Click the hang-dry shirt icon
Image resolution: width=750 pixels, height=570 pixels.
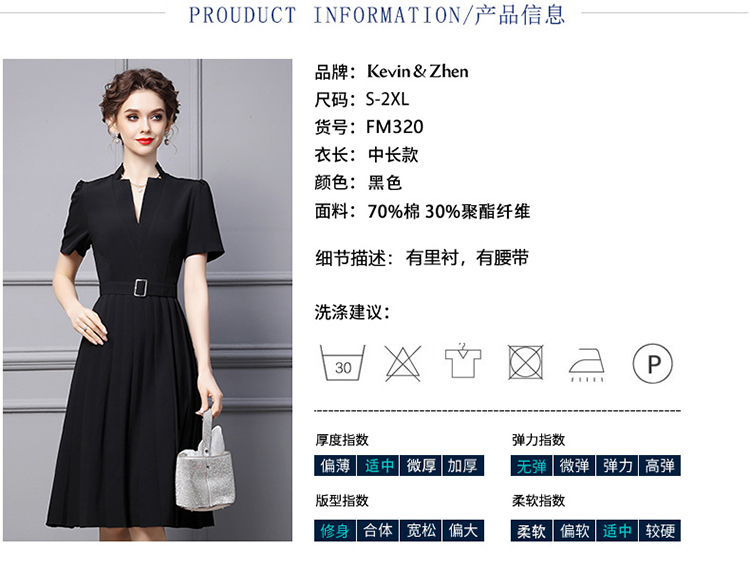pos(463,361)
